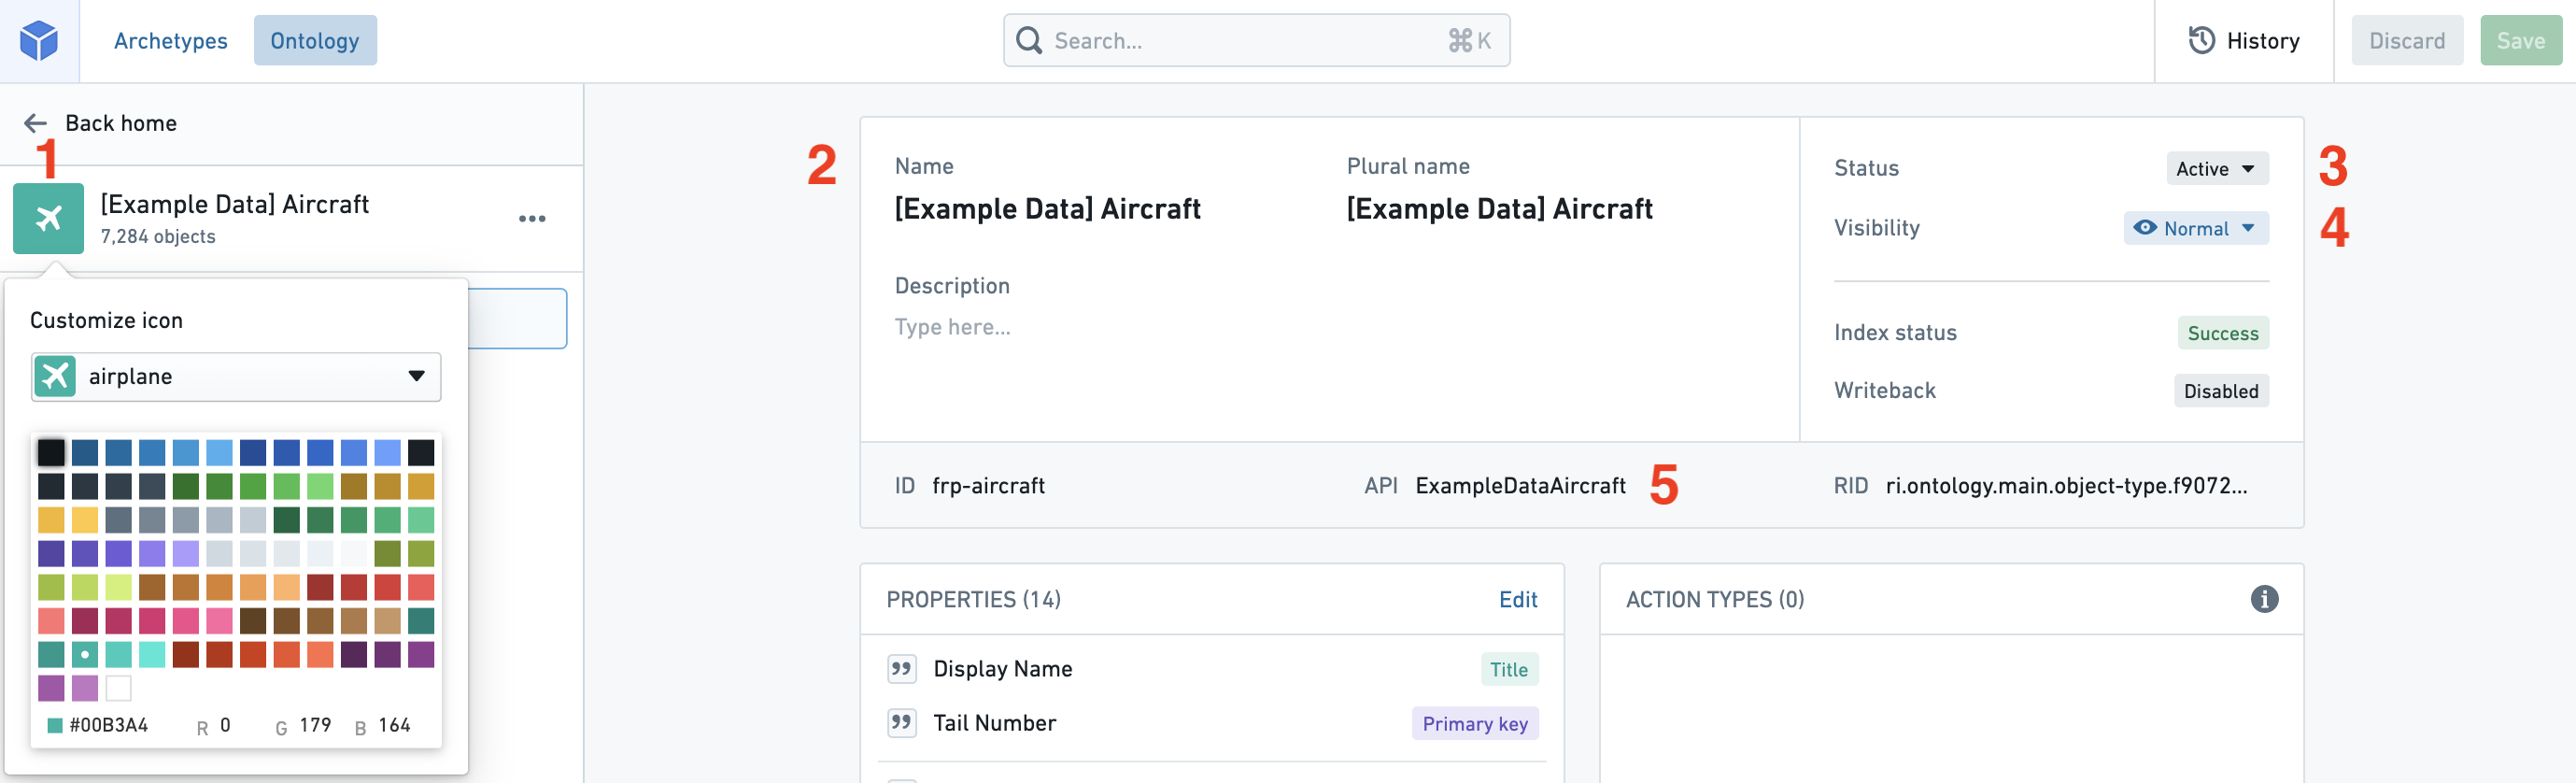Click the back arrow next to Back home
The width and height of the screenshot is (2576, 783).
point(36,123)
